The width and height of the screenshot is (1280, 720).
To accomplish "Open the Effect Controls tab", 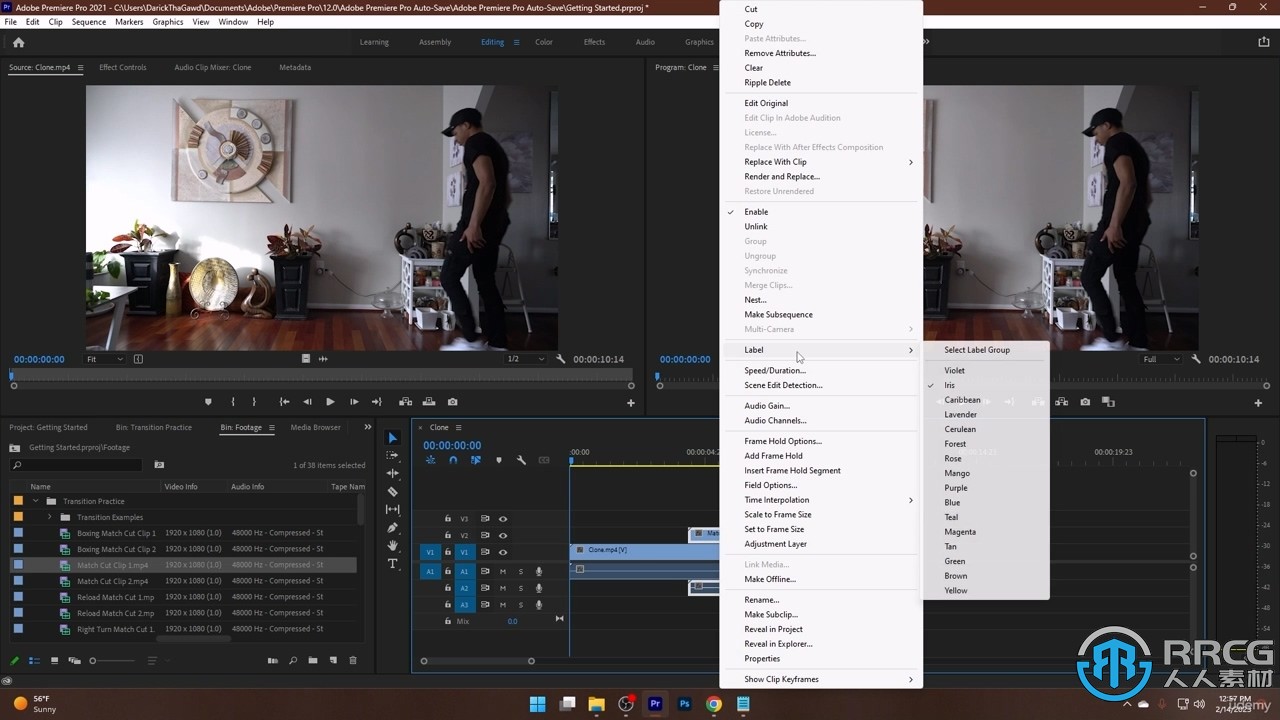I will pyautogui.click(x=123, y=67).
